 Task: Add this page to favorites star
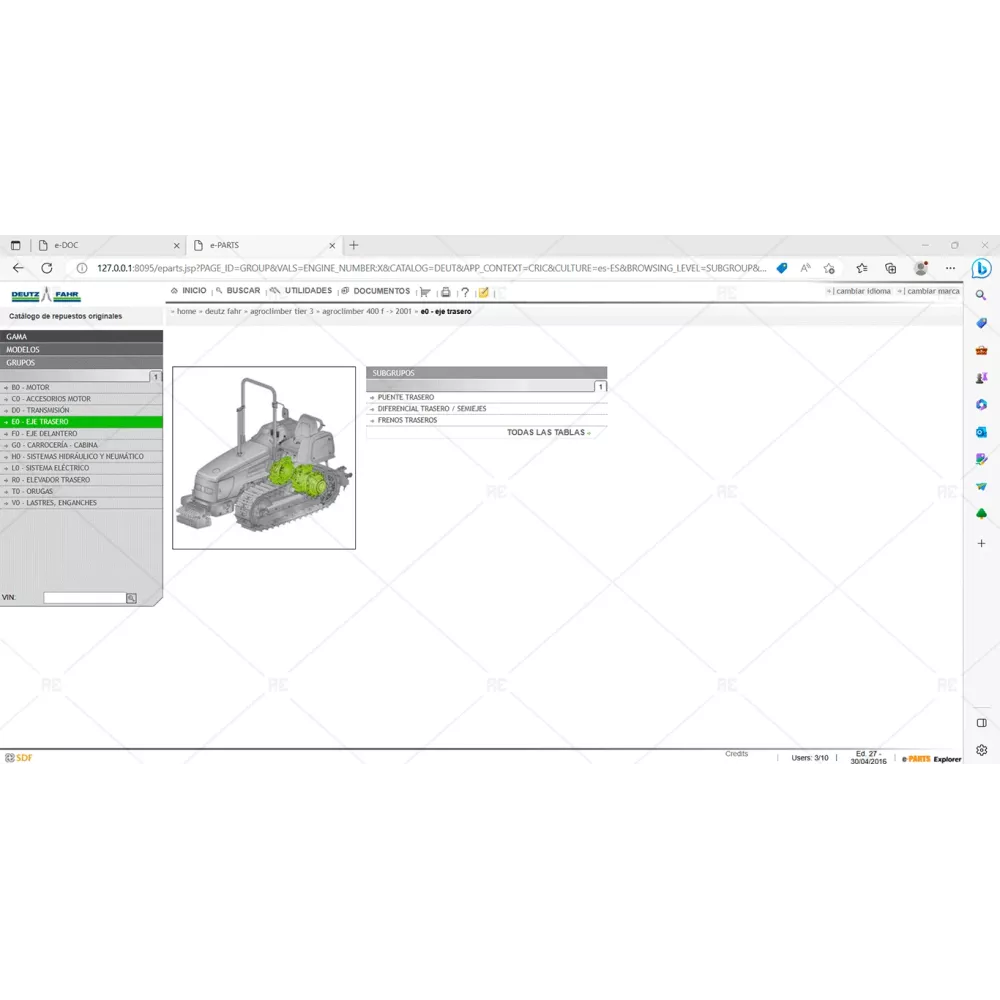point(829,268)
